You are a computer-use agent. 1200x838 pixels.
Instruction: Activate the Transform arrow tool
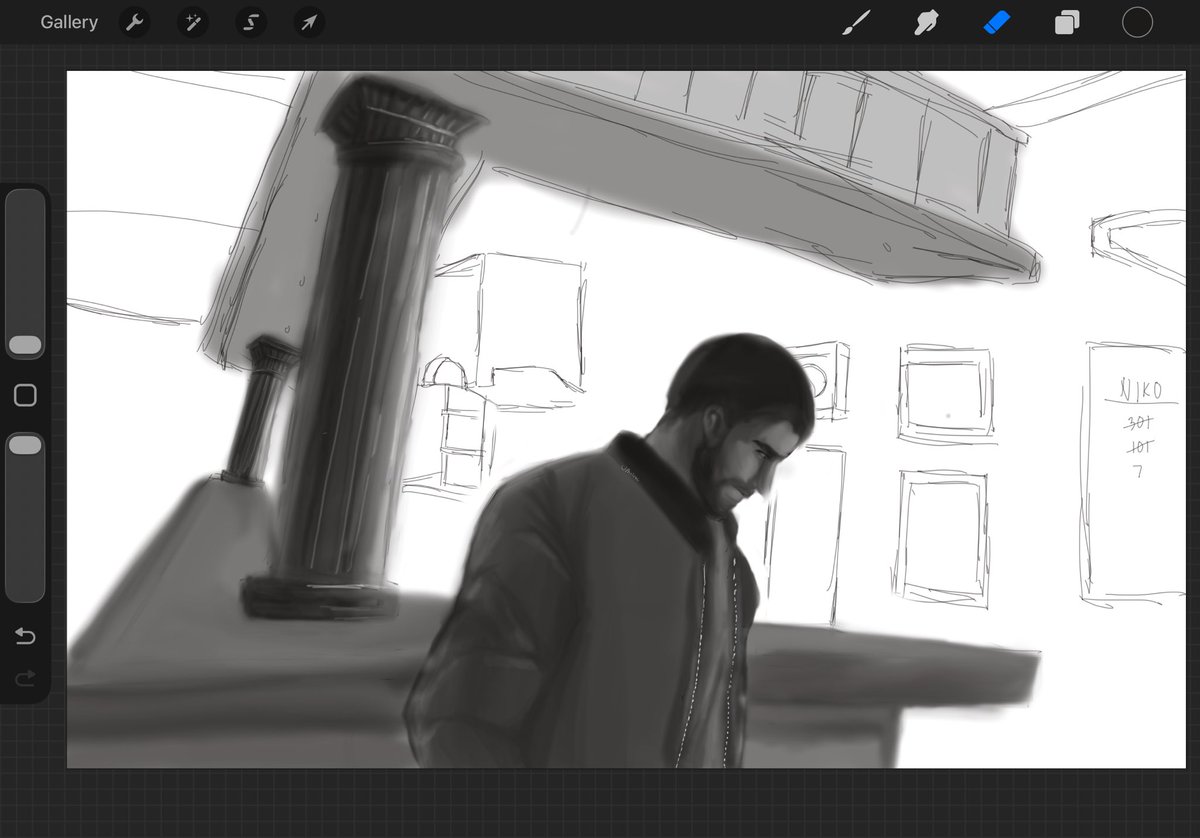[x=309, y=23]
